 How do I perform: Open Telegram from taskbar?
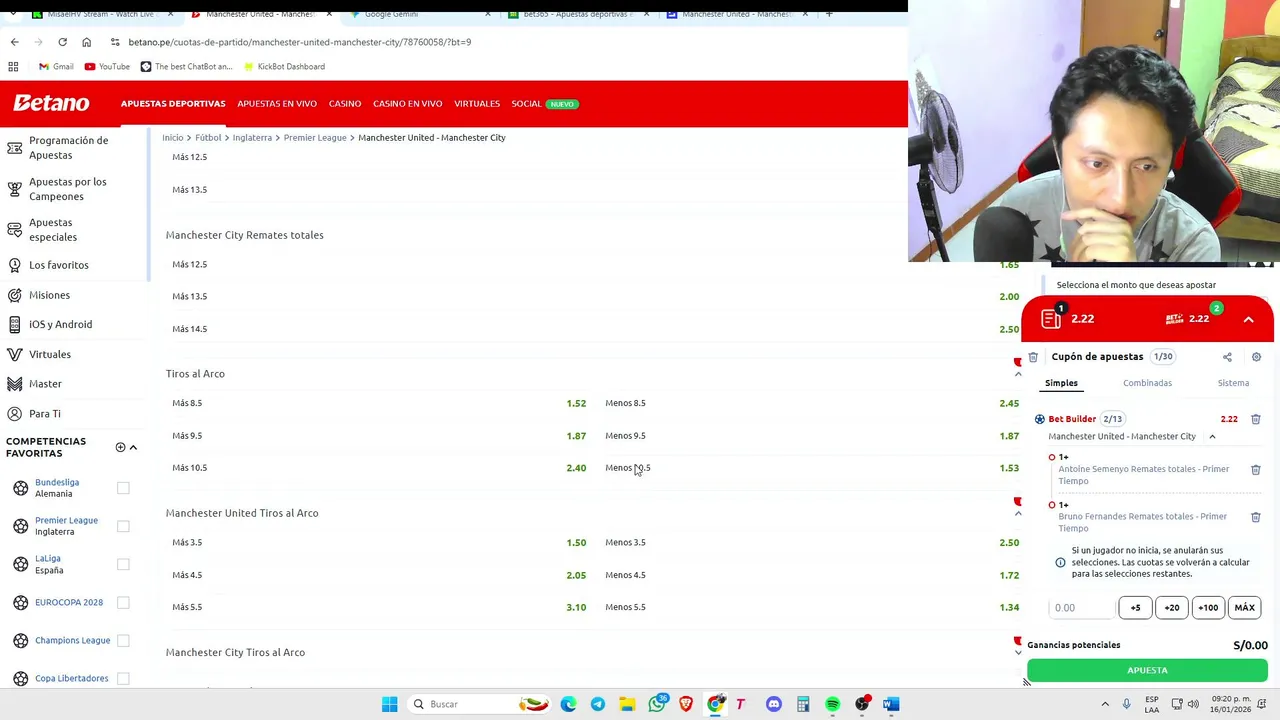click(598, 704)
